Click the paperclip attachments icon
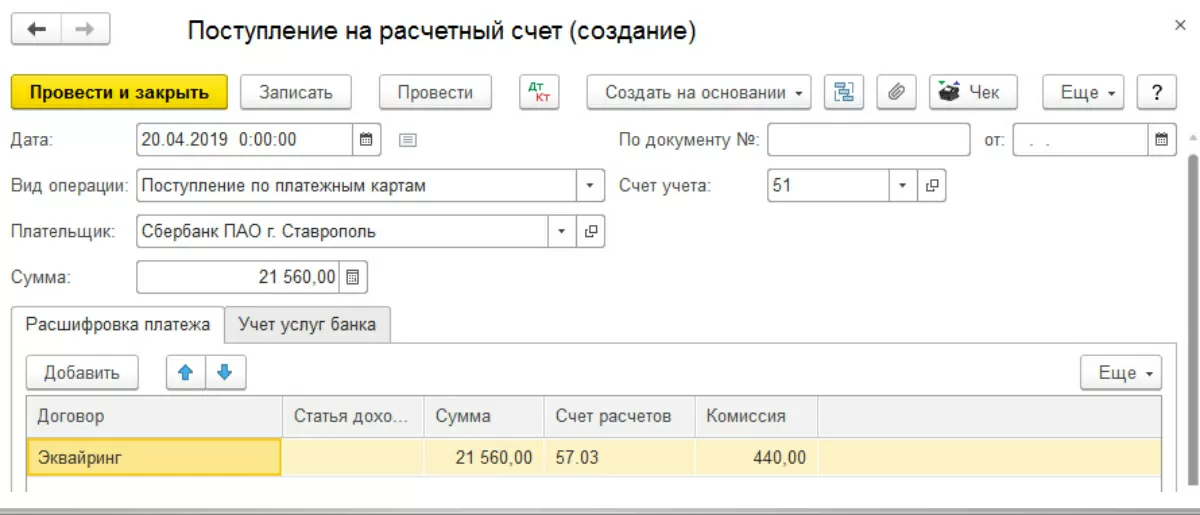Image resolution: width=1200 pixels, height=515 pixels. [x=896, y=93]
